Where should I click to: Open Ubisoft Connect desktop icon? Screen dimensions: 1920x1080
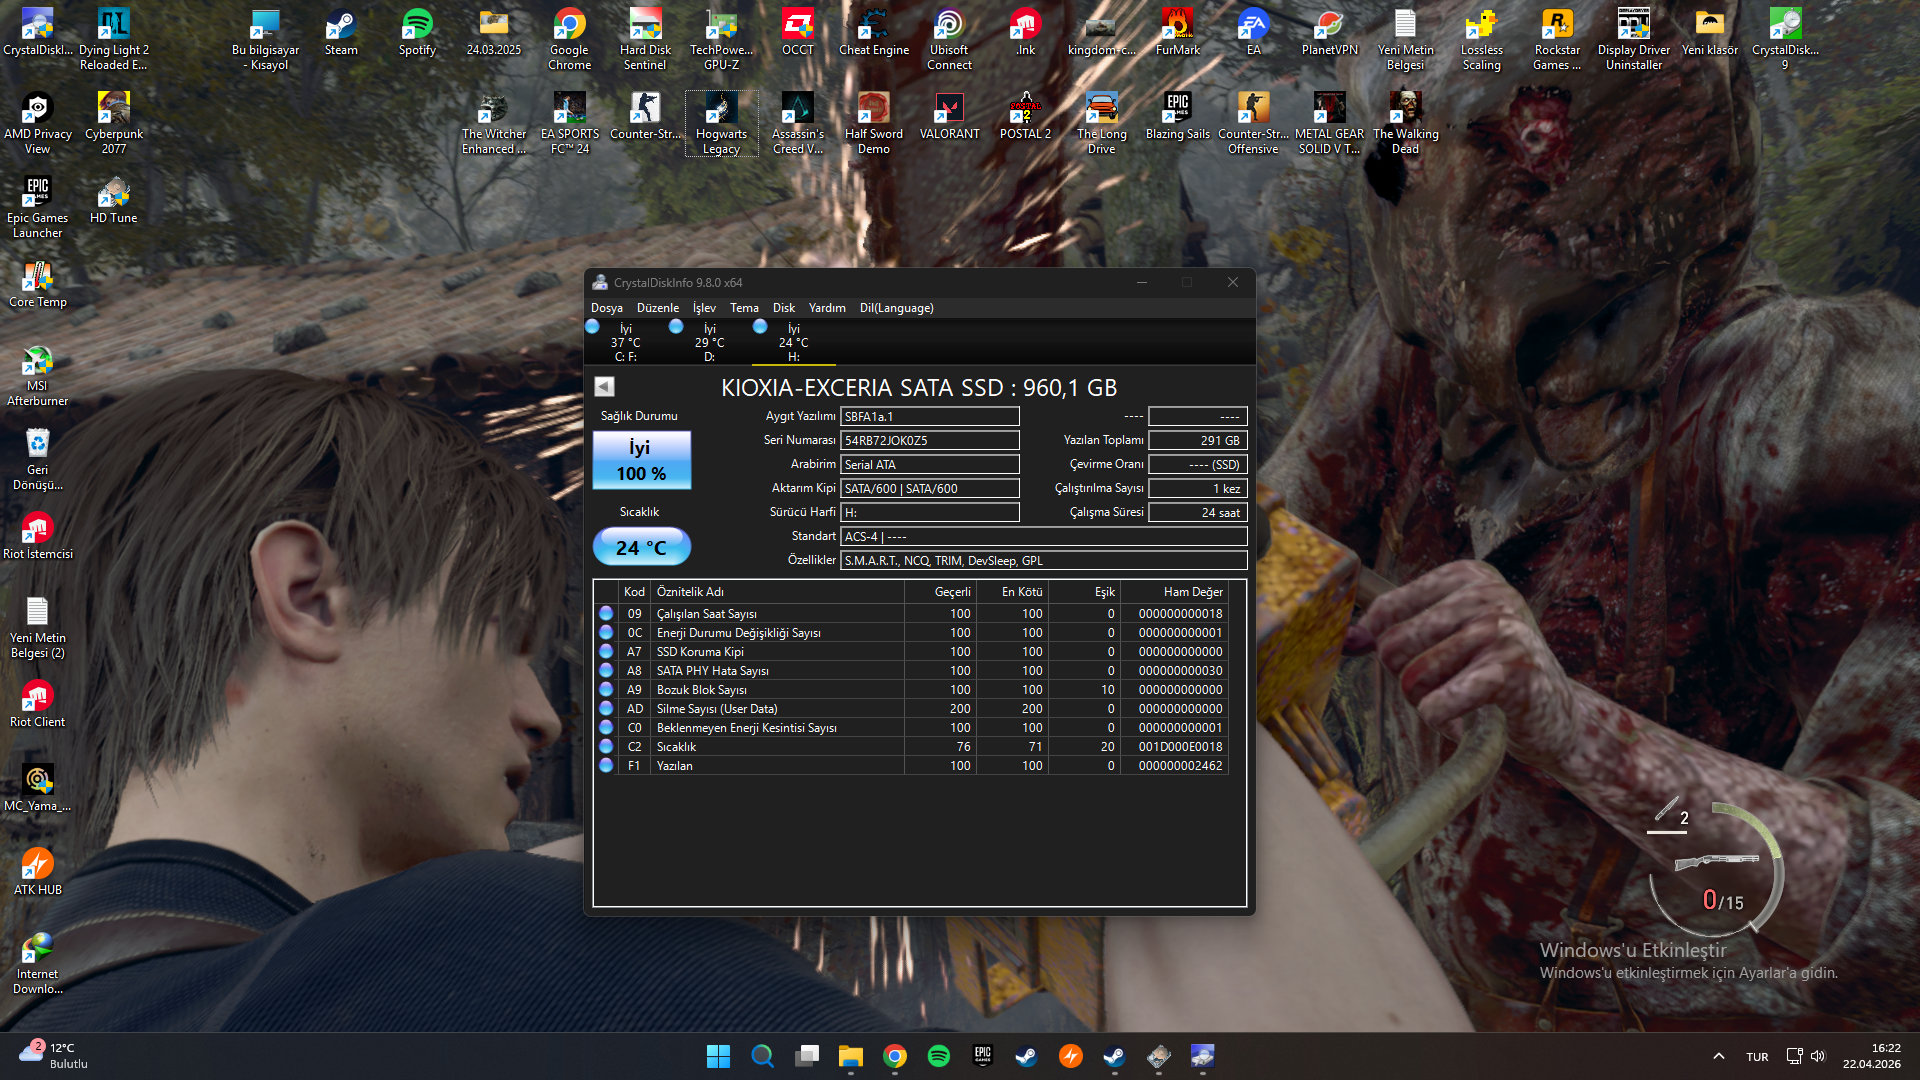point(949,40)
